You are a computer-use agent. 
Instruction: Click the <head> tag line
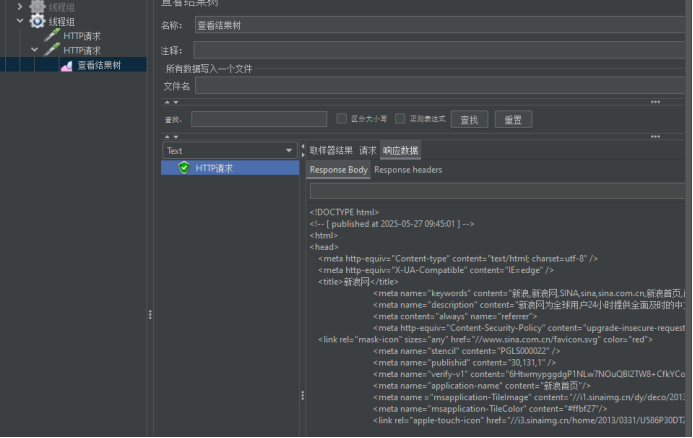tap(324, 247)
